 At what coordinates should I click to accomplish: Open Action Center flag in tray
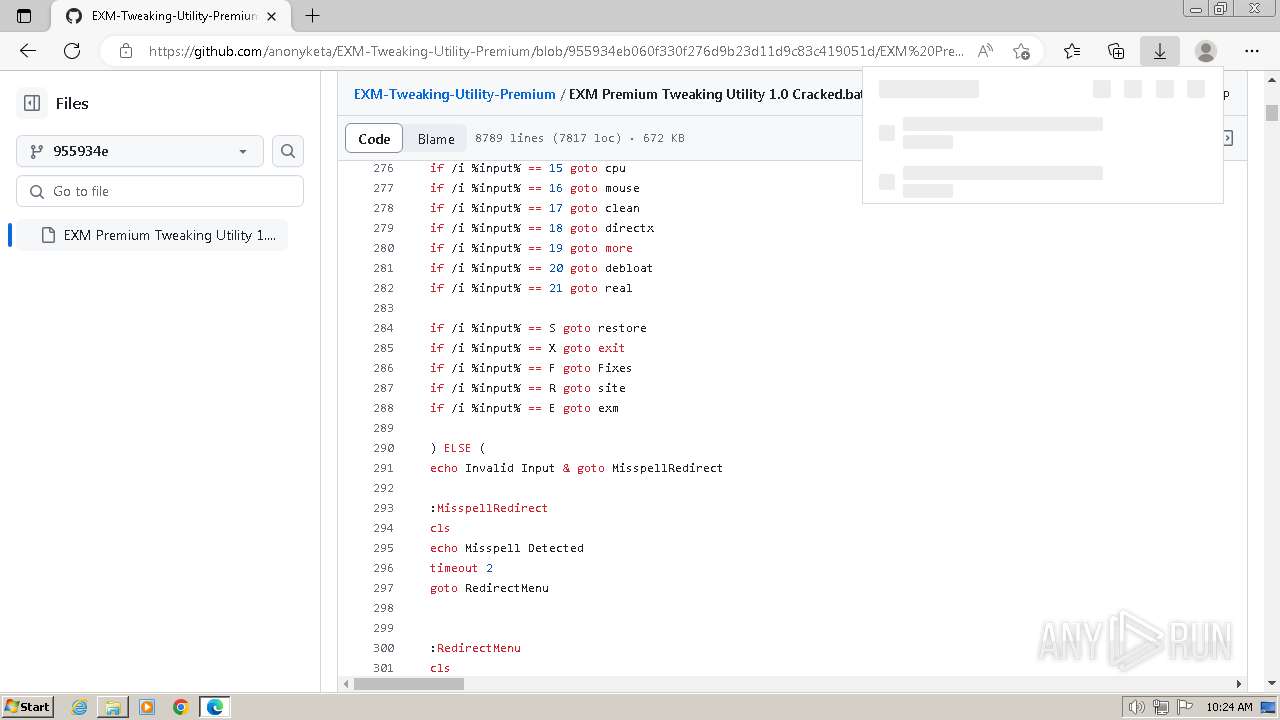(1184, 707)
